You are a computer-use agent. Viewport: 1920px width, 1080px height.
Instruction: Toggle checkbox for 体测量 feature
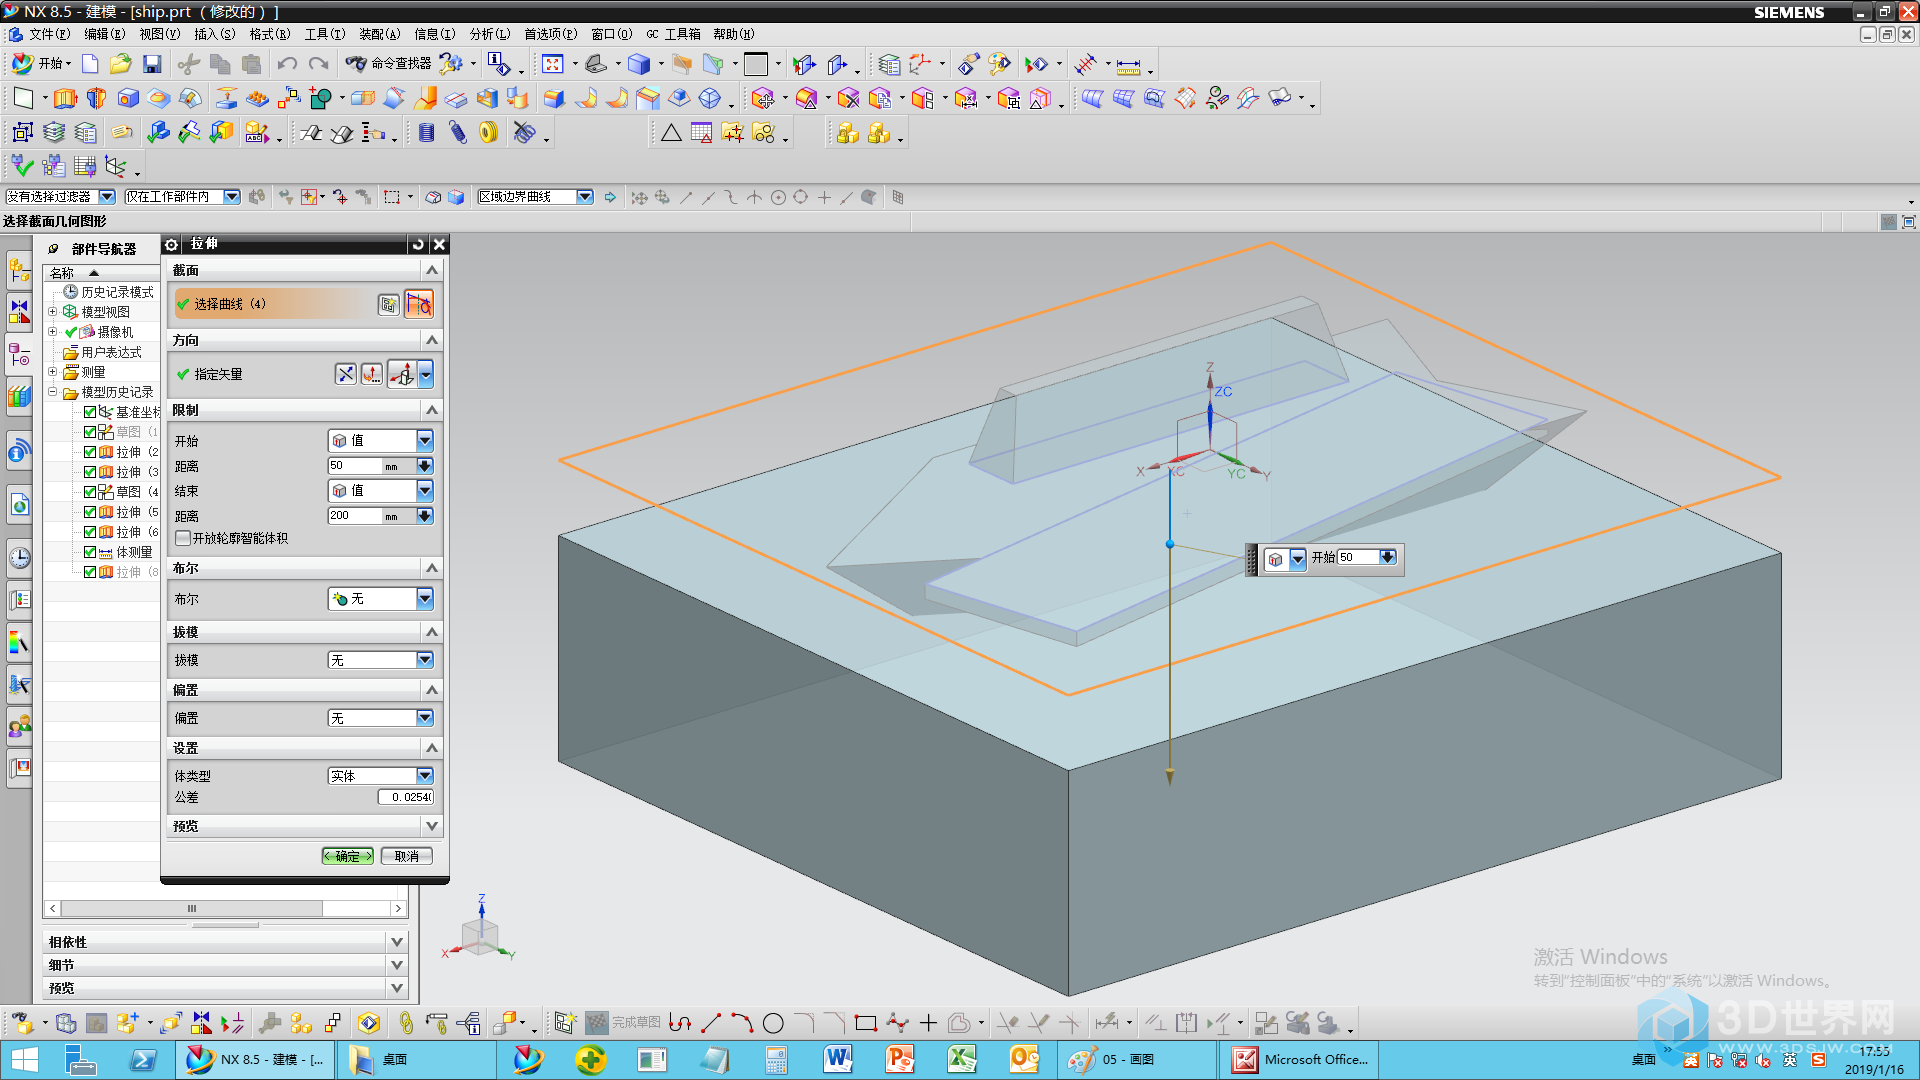(90, 552)
